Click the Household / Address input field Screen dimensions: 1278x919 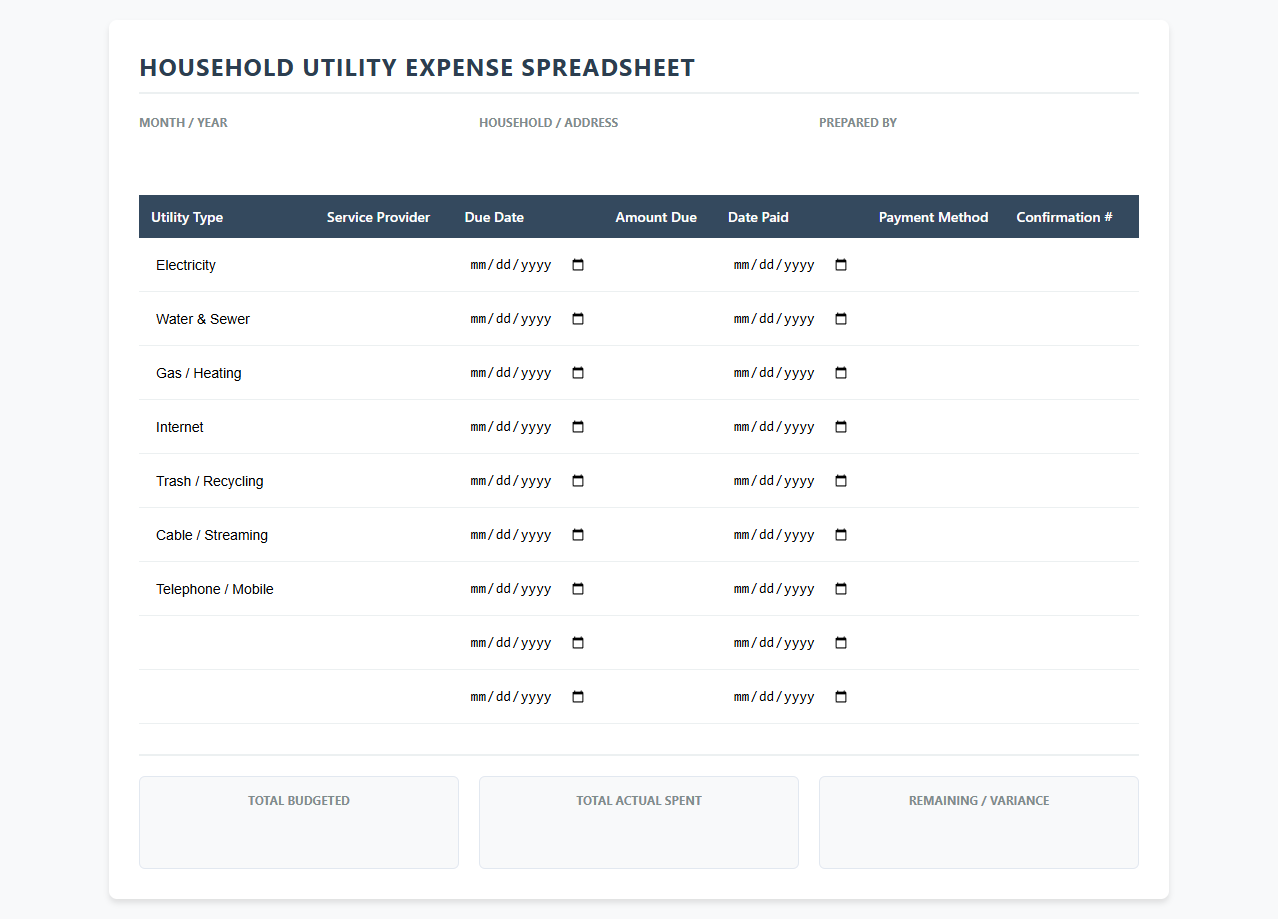(639, 152)
